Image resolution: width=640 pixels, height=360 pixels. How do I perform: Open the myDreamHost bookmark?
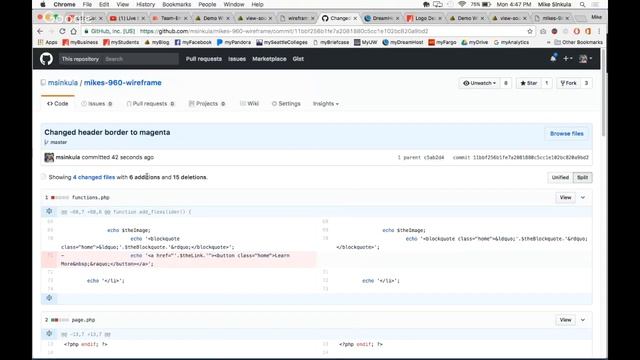pyautogui.click(x=403, y=42)
